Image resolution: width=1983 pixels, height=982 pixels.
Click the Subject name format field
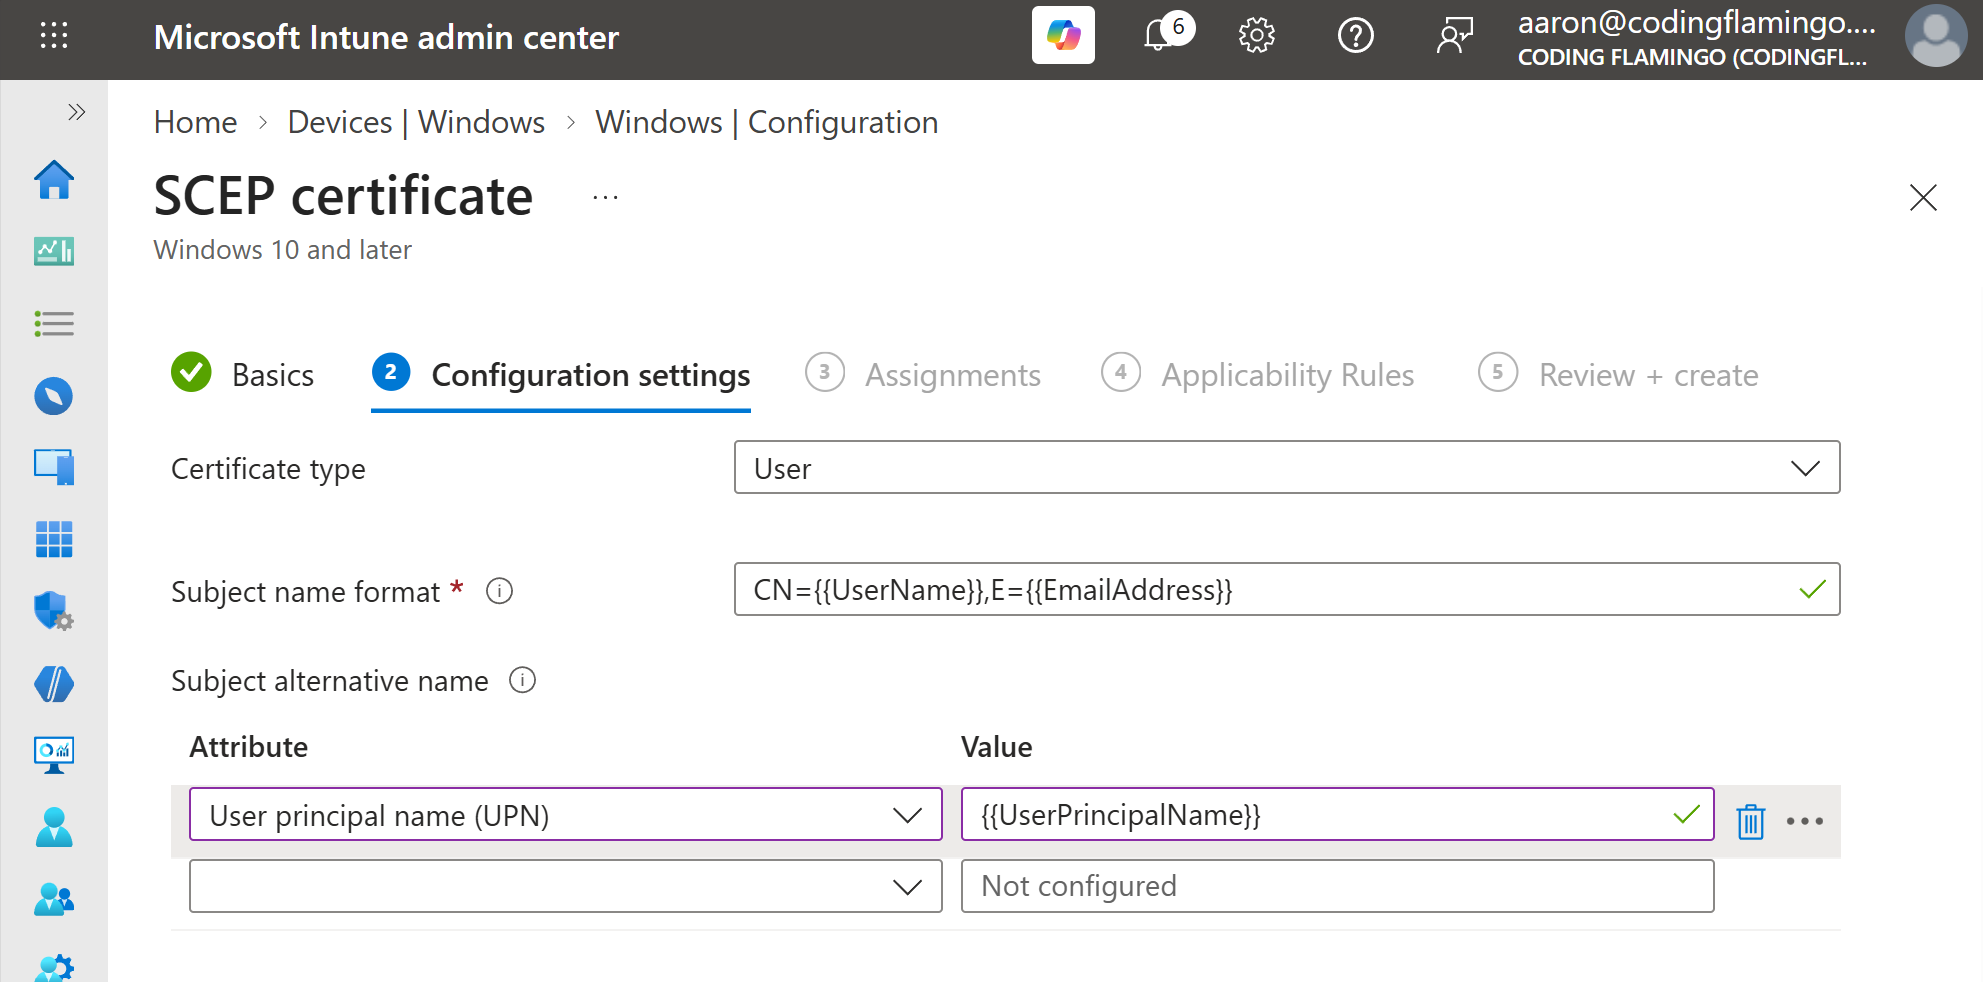pos(1287,589)
